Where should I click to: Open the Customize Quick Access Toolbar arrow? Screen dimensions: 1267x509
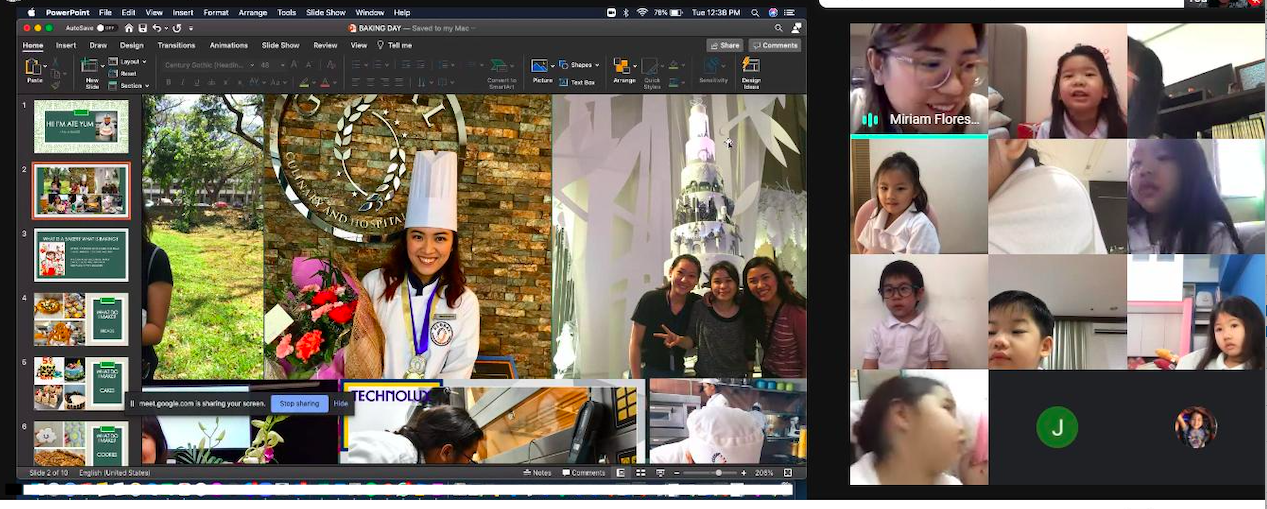(191, 28)
